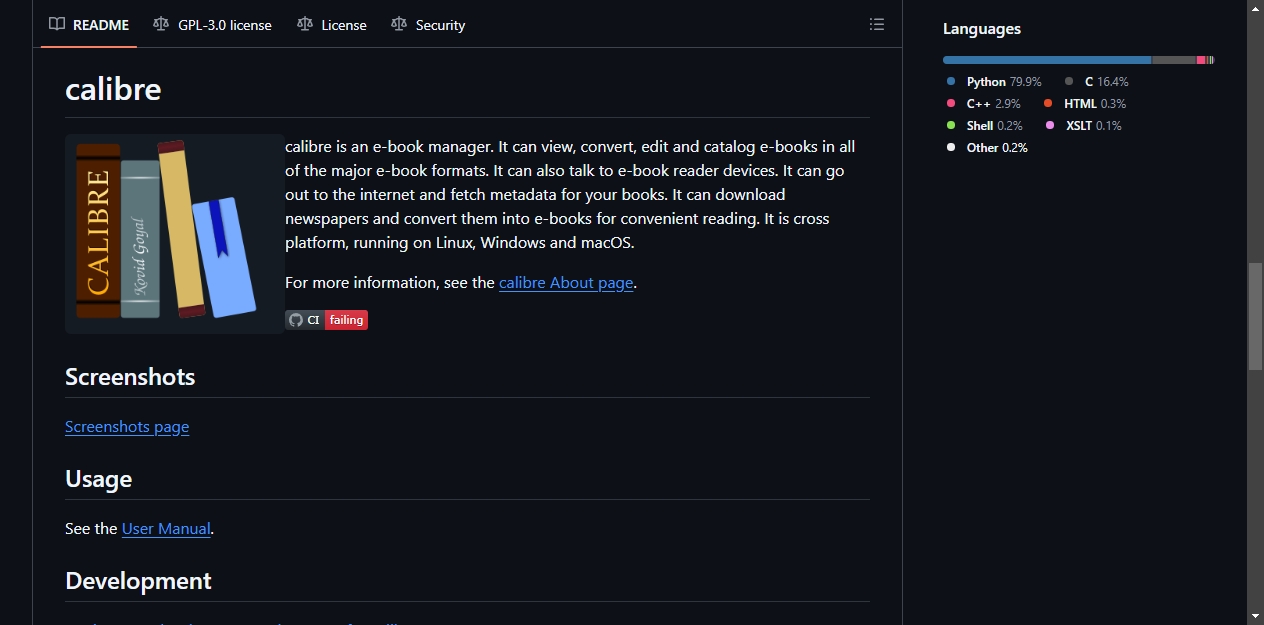1264x625 pixels.
Task: Open the README outline menu
Action: pos(877,25)
